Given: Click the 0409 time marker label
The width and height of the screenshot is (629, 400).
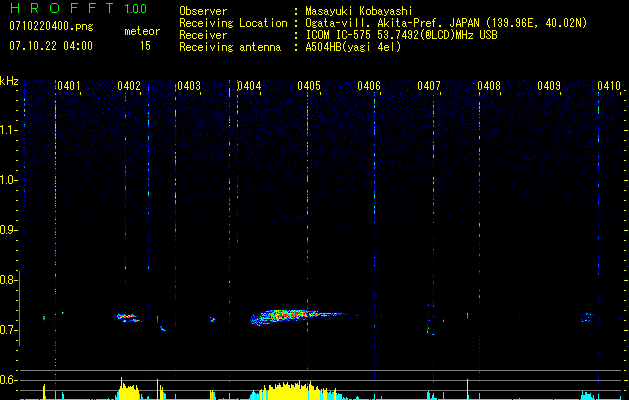Looking at the screenshot, I should 549,86.
